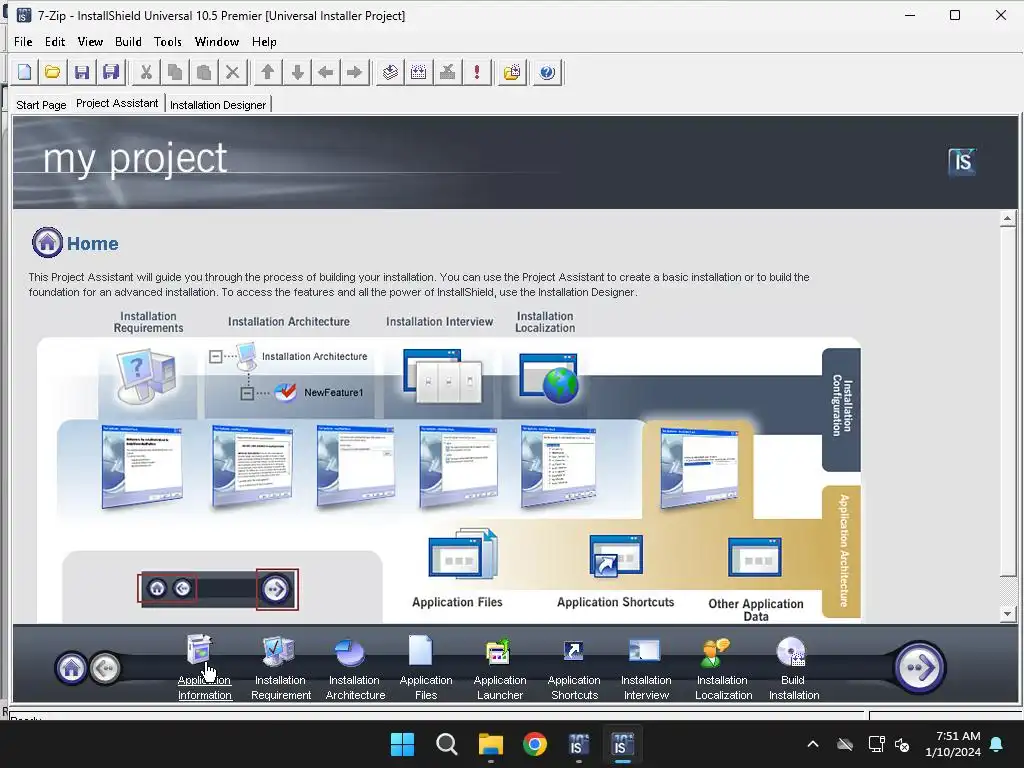Open the Help menu

tap(264, 42)
